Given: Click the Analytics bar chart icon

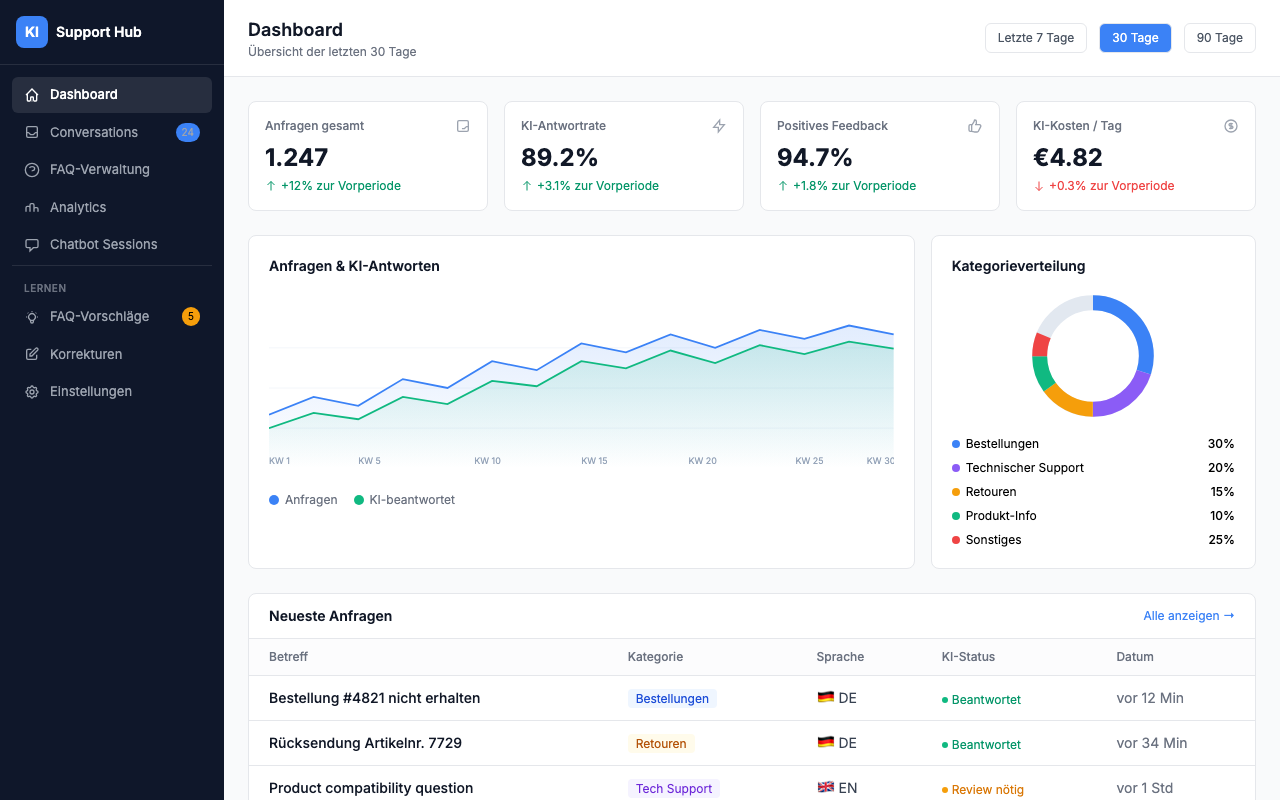Looking at the screenshot, I should click(32, 207).
